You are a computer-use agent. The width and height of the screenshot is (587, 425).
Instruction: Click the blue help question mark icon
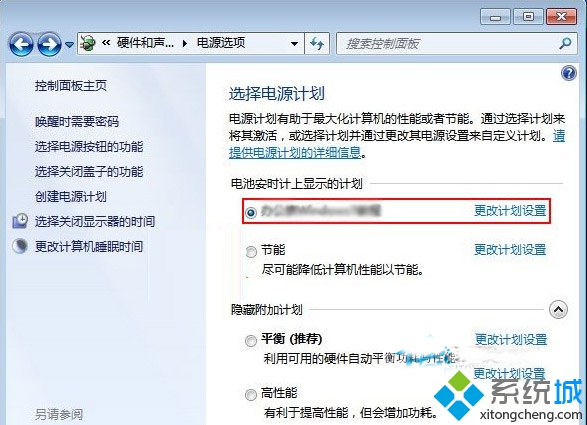[x=569, y=73]
